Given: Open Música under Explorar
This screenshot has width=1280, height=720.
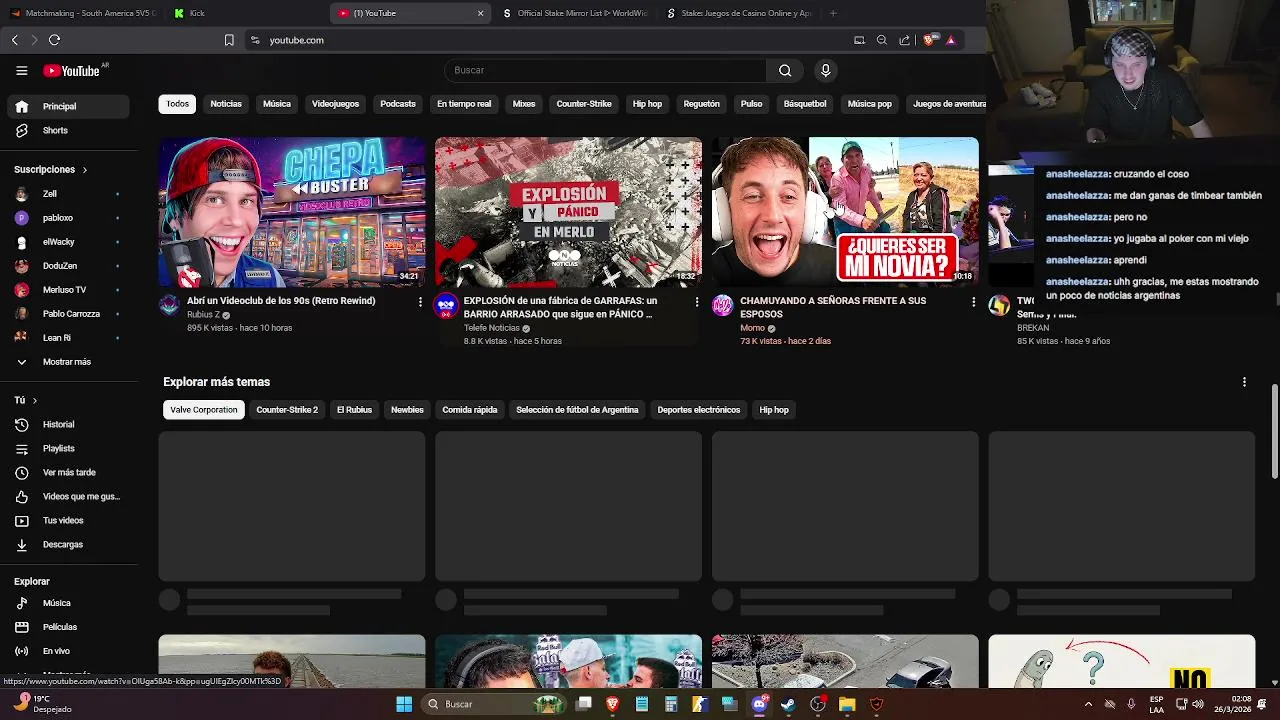Looking at the screenshot, I should (68, 603).
